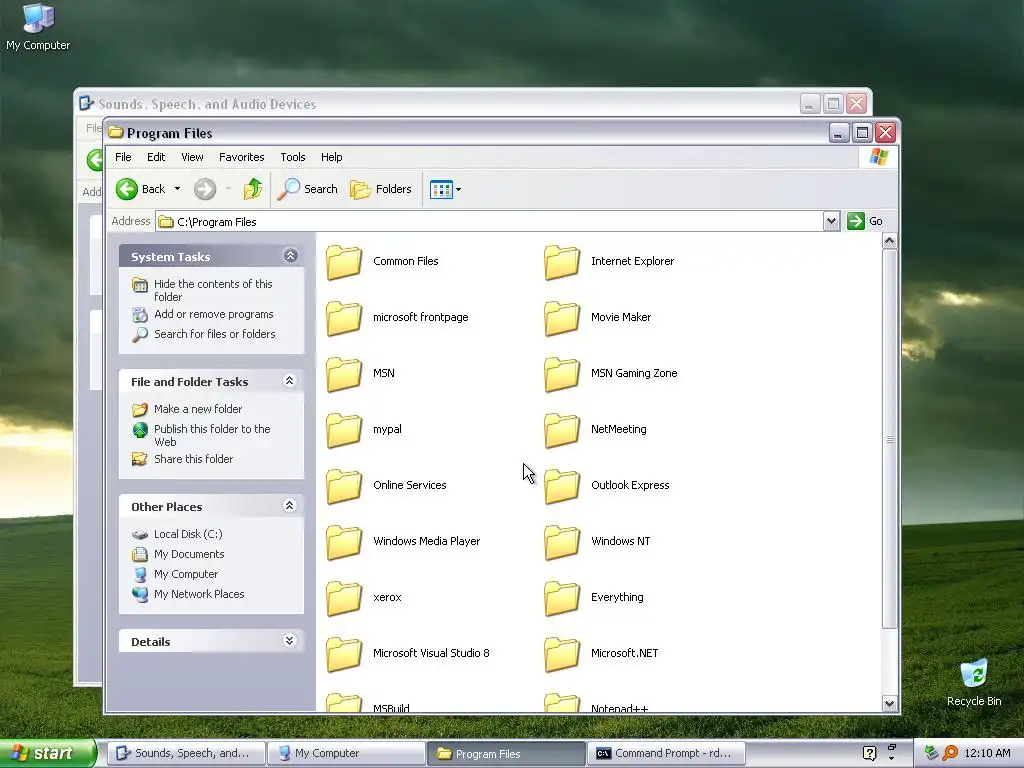Open the Search magnifier toolbar button

point(308,189)
